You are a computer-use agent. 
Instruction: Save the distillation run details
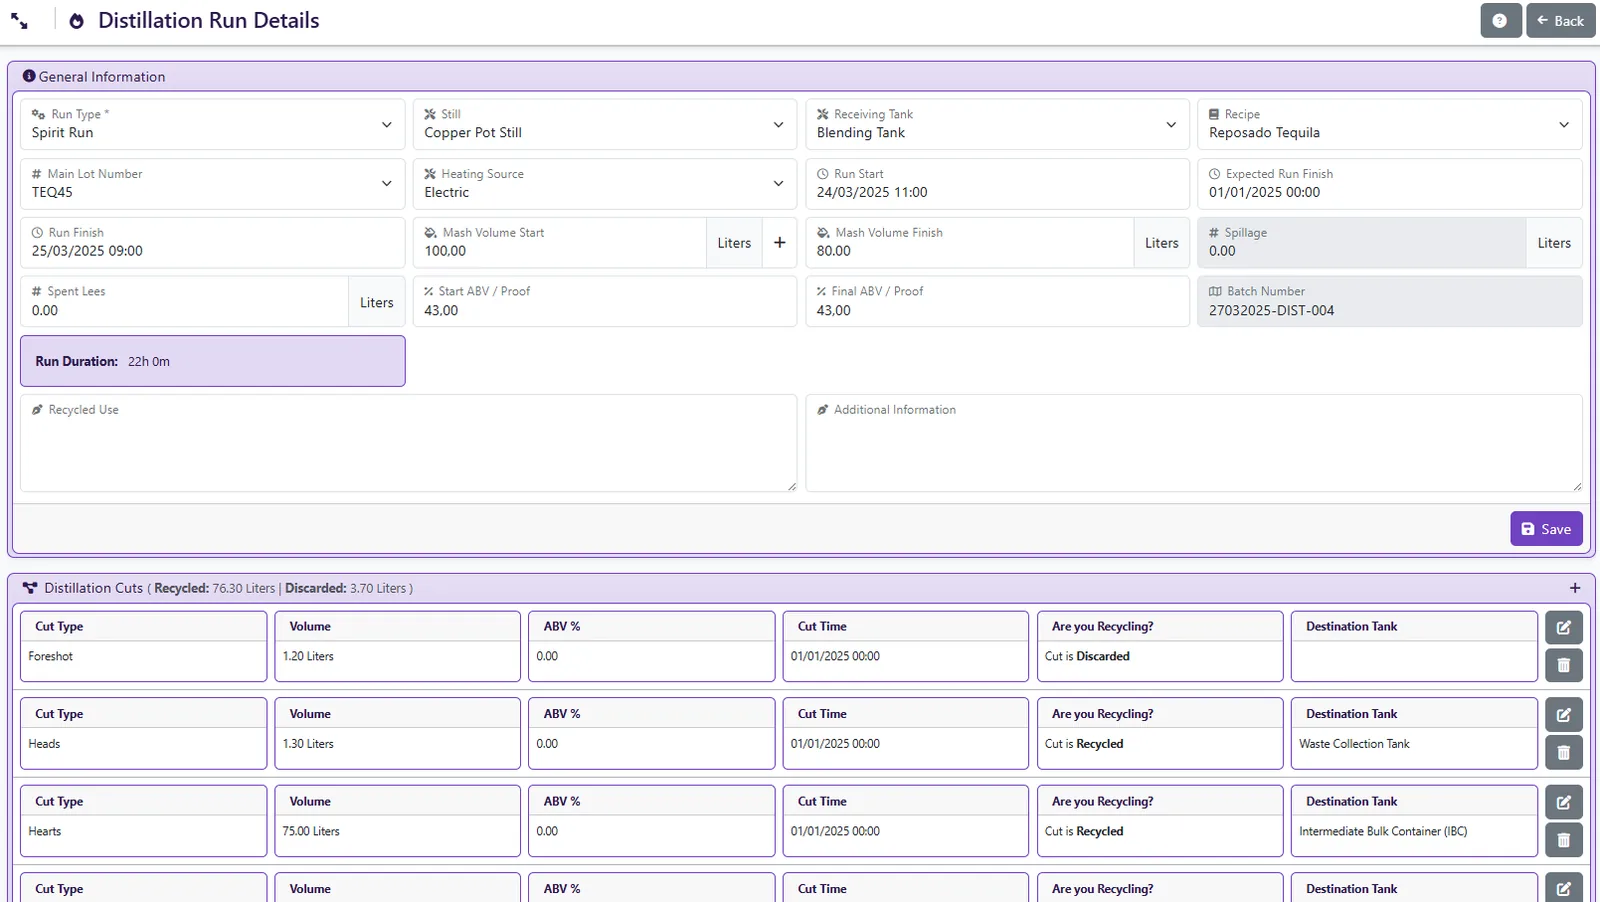(x=1546, y=529)
